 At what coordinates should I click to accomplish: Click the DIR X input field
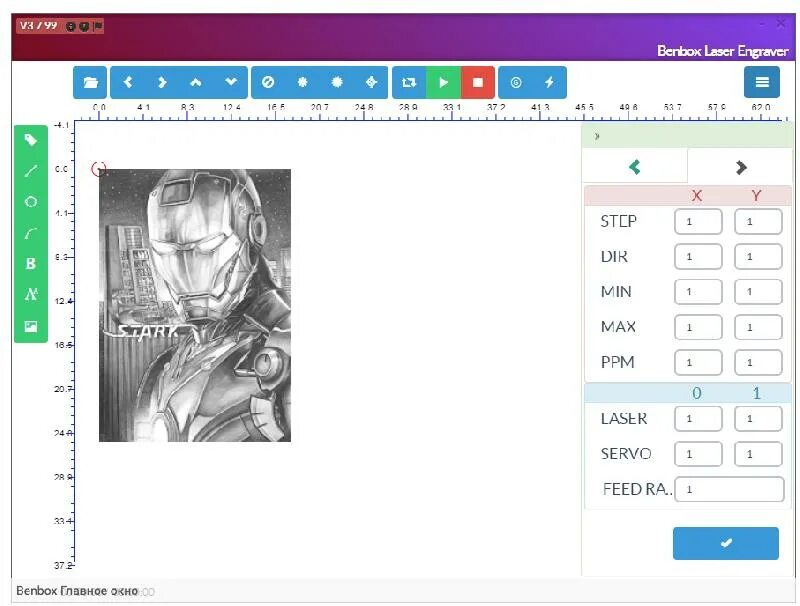[x=698, y=257]
